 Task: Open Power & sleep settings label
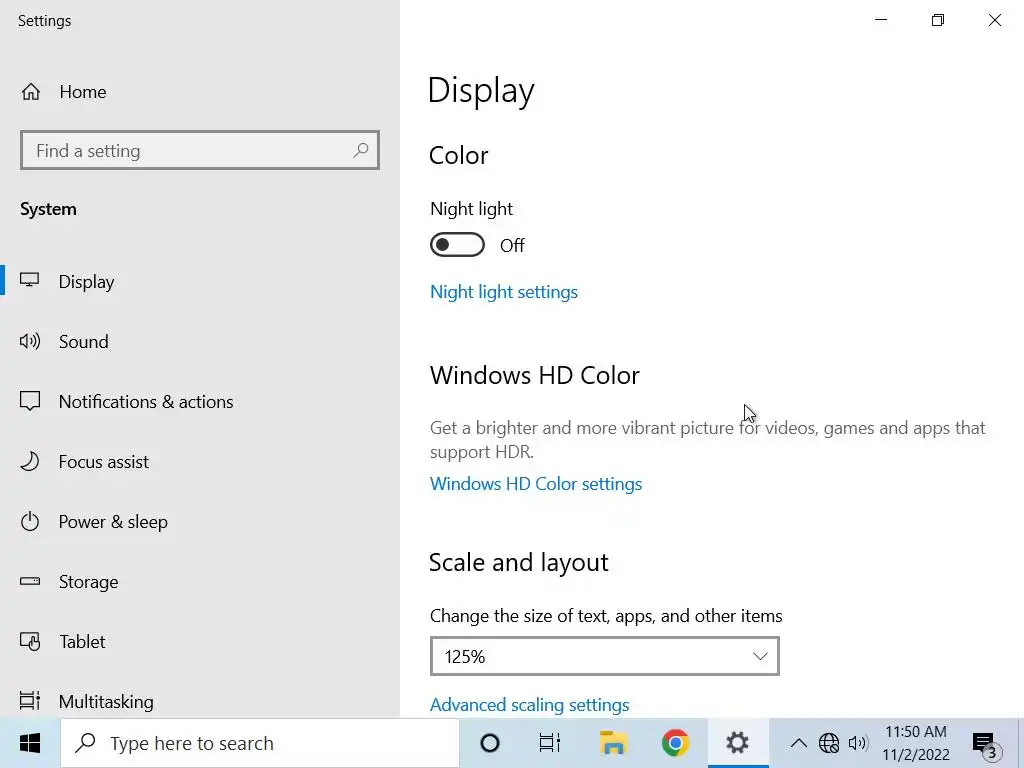(113, 522)
